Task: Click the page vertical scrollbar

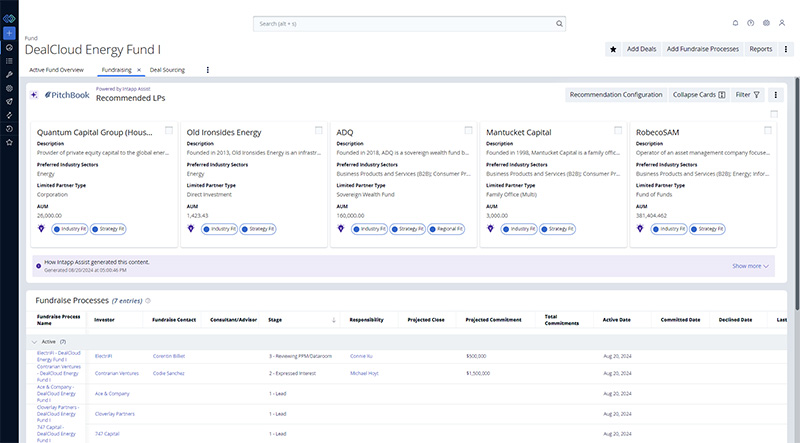Action: point(797,194)
